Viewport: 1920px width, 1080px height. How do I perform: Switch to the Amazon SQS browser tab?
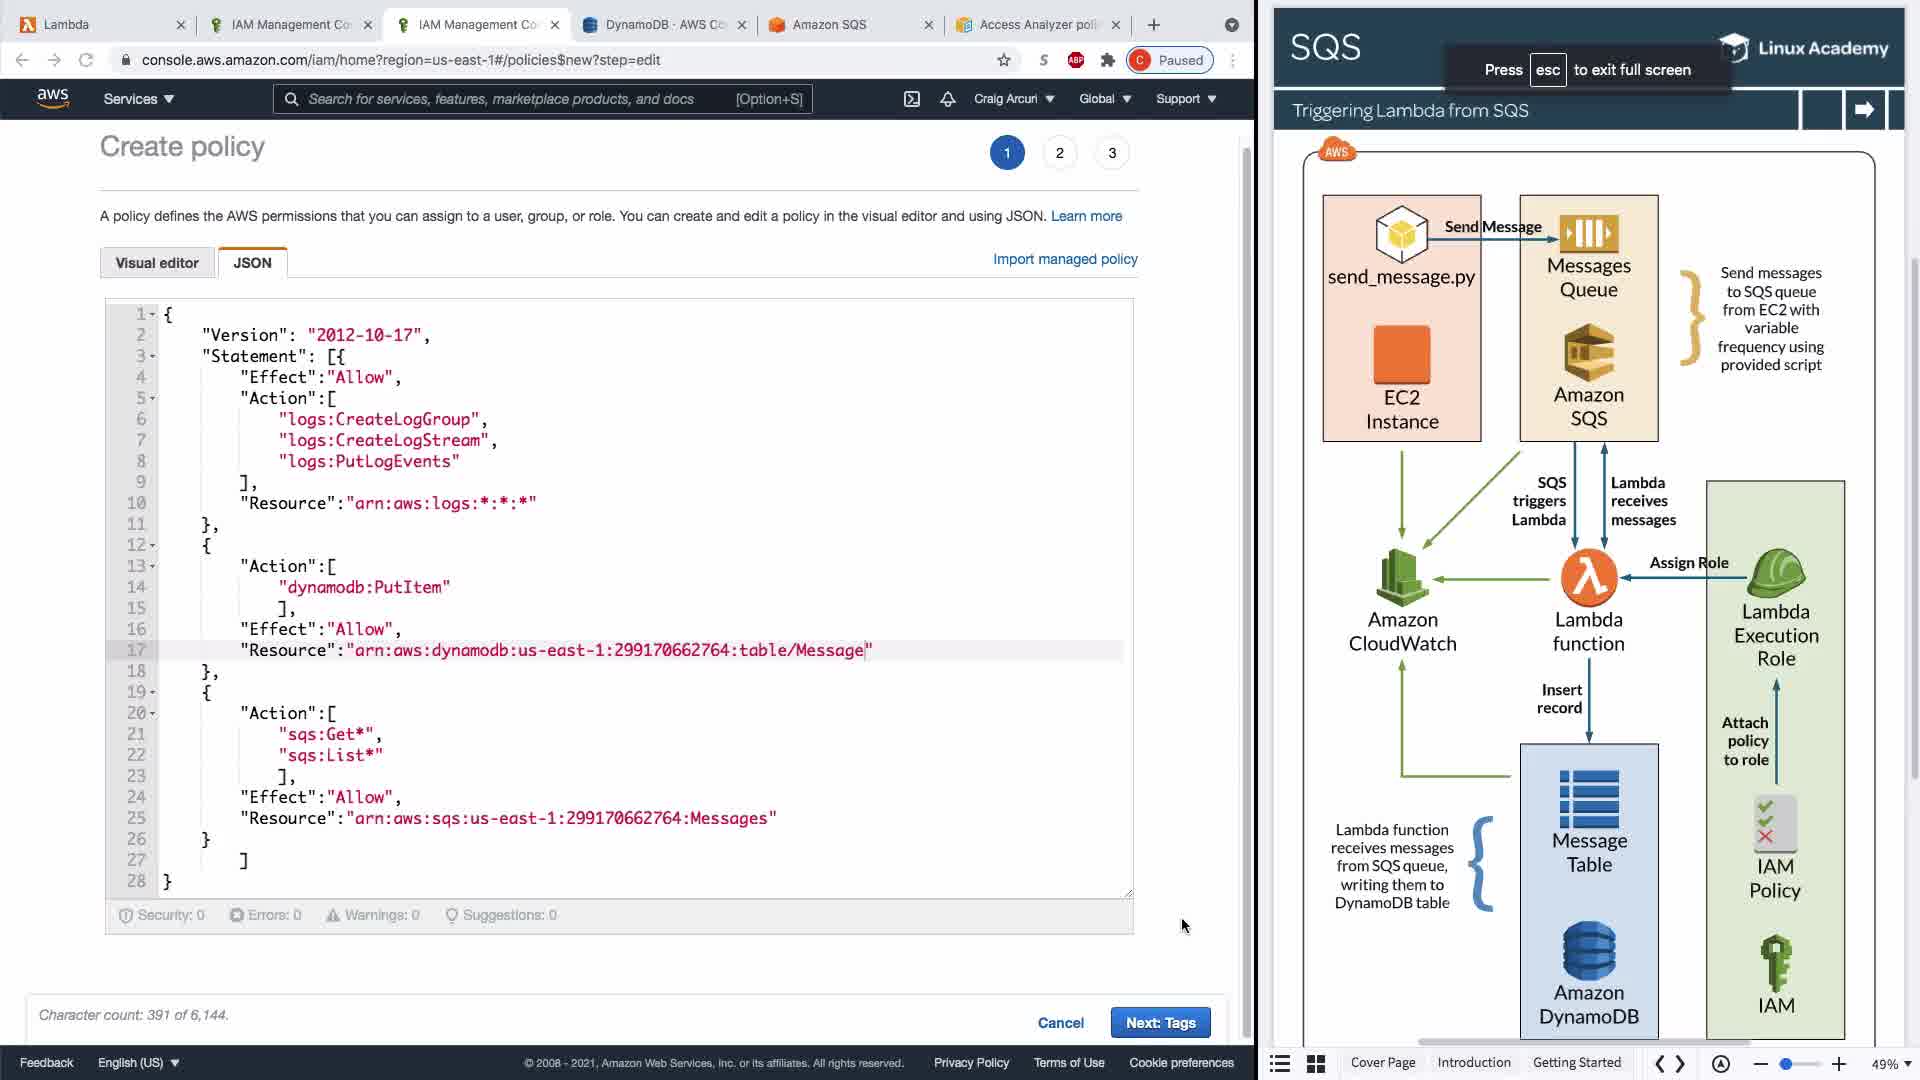pos(829,25)
